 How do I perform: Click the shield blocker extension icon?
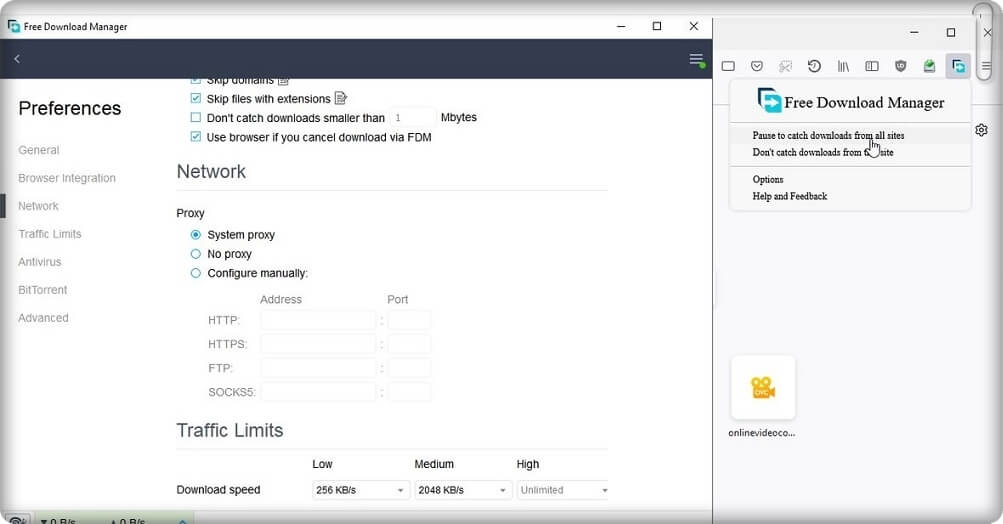point(901,66)
